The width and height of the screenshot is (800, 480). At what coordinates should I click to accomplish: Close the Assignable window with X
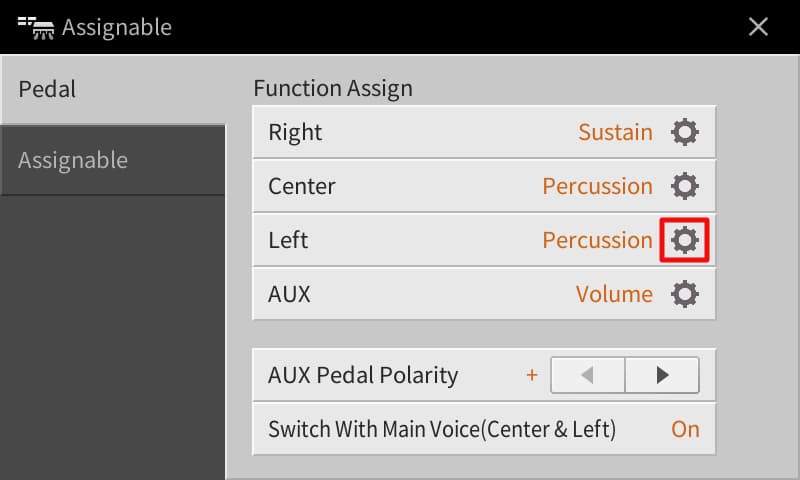[x=759, y=27]
